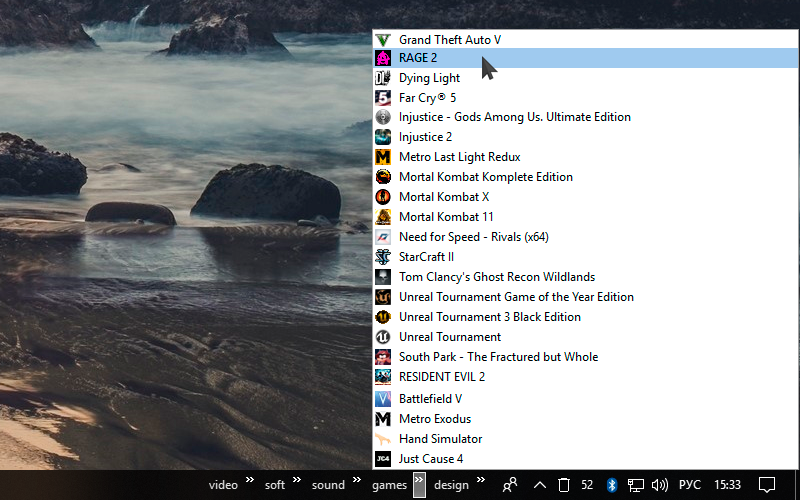Click the Ghost Recon Wildlands skull icon
Screen dimensions: 800x500
383,277
